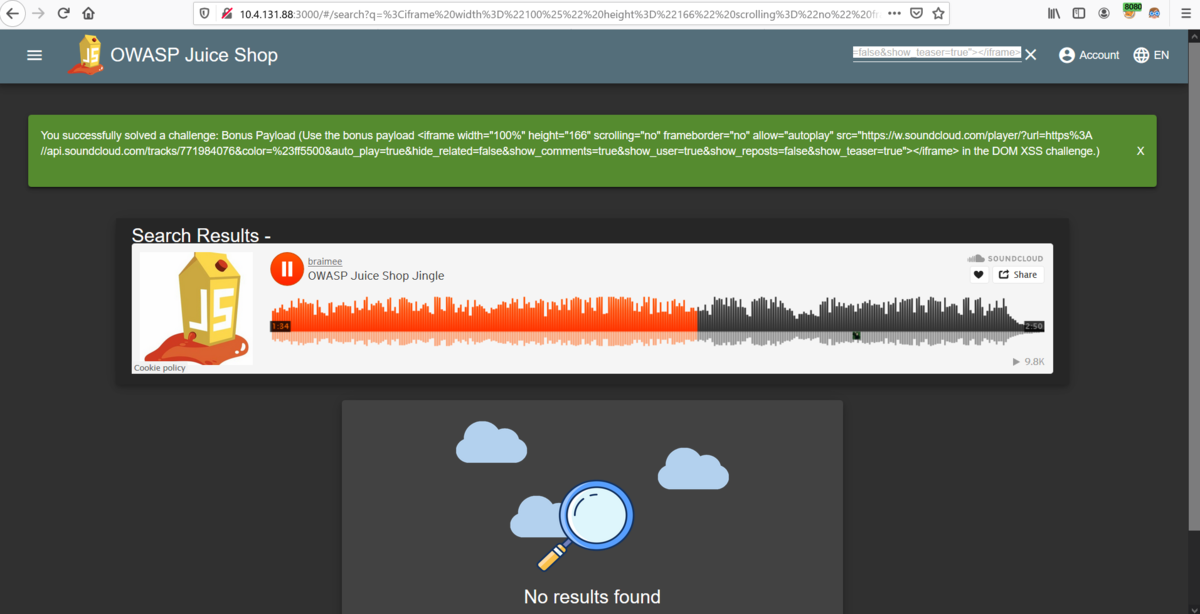This screenshot has width=1200, height=614.
Task: Click the track duration label at waveform end
Action: pos(1034,326)
